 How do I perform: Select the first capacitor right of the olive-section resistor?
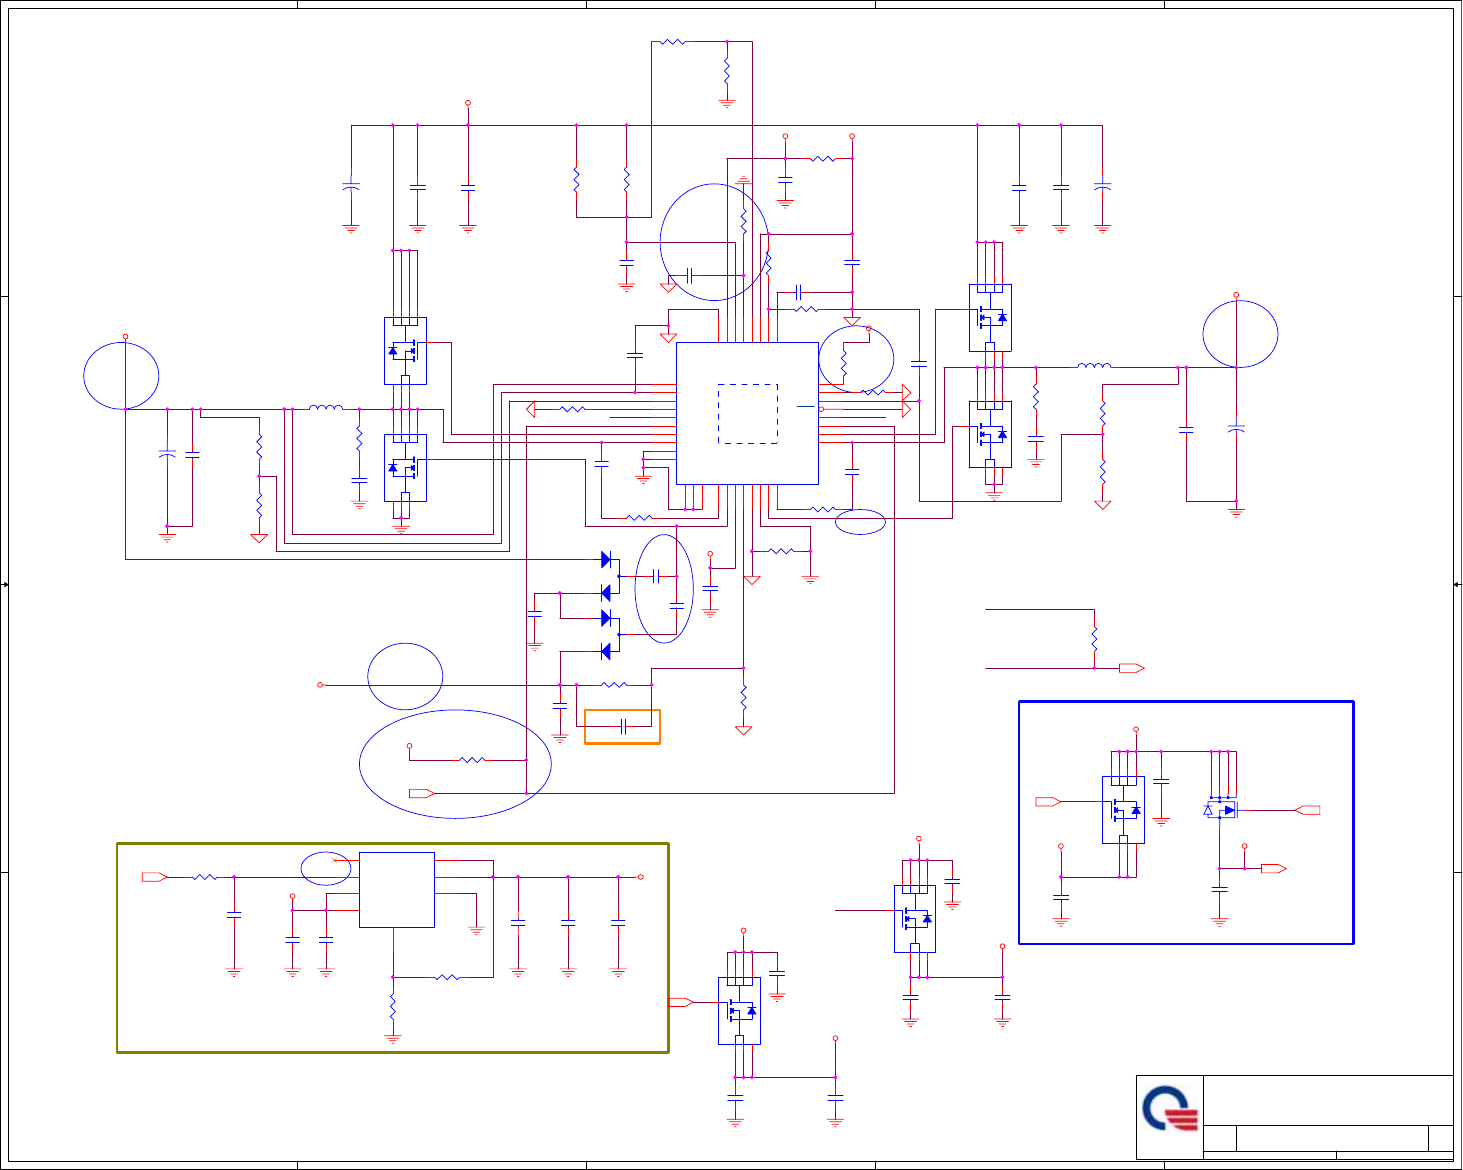[x=234, y=915]
